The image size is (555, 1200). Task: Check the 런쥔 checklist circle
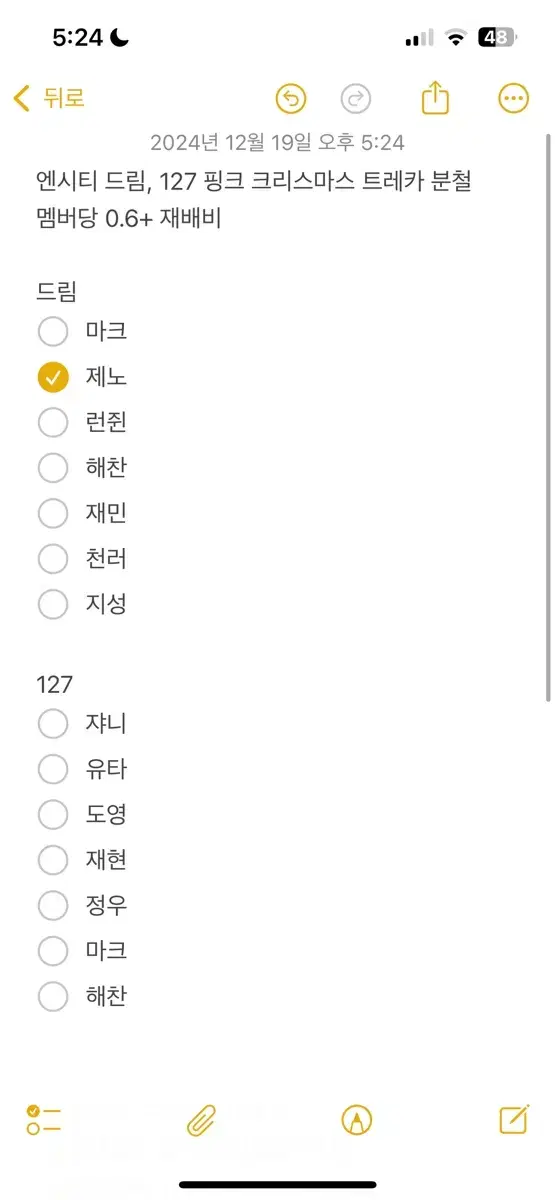click(x=53, y=422)
